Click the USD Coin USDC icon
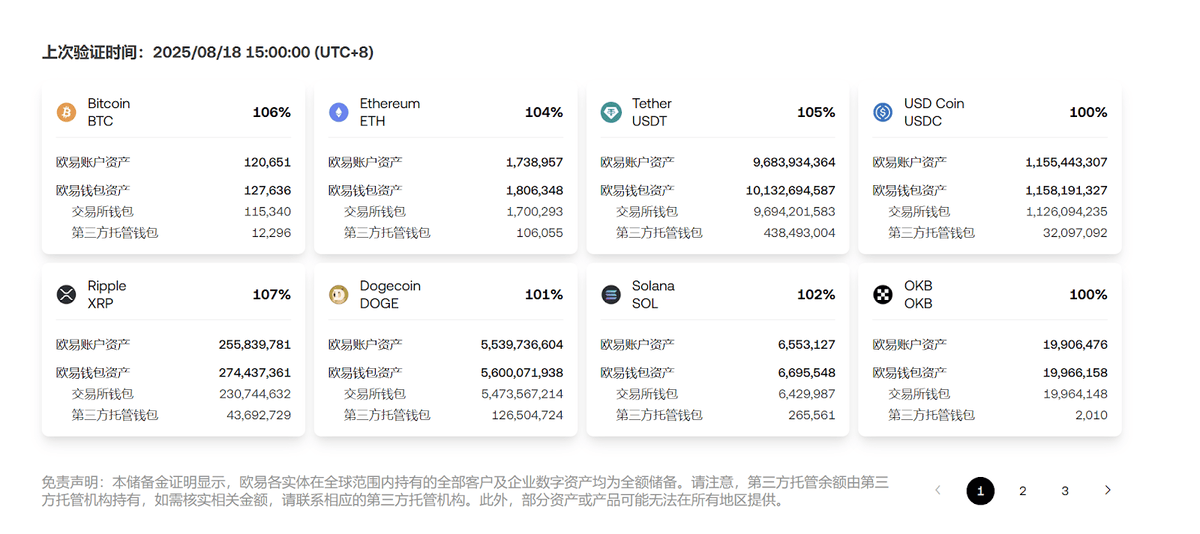The height and width of the screenshot is (534, 1200). (x=882, y=112)
